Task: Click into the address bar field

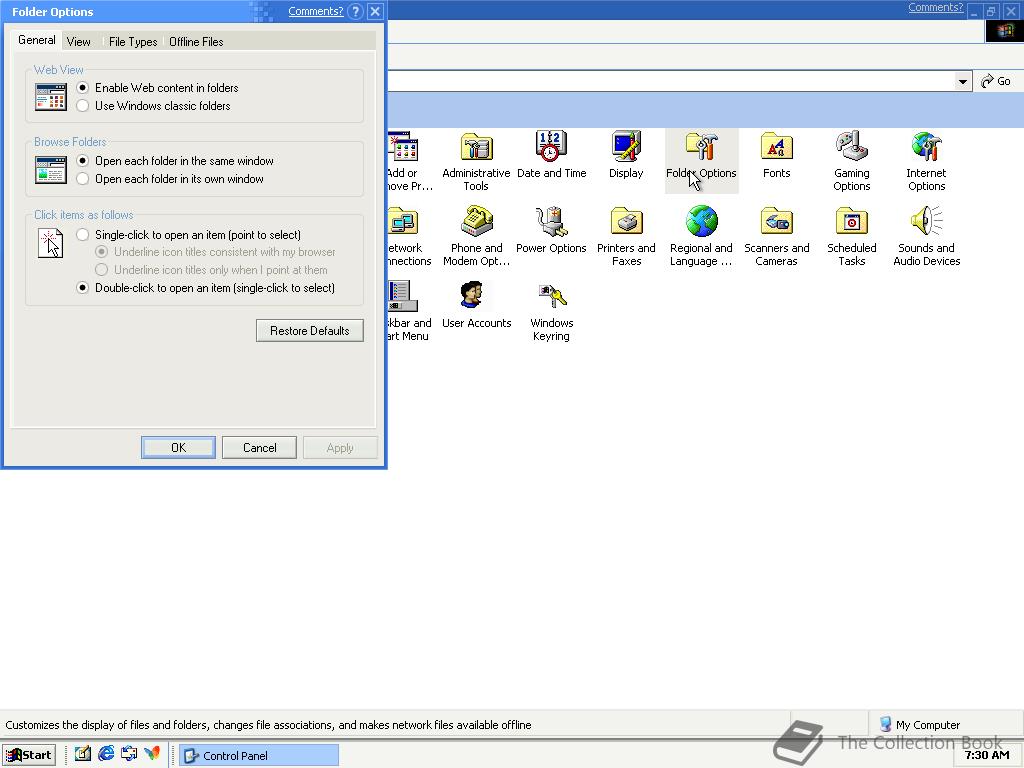Action: click(x=671, y=82)
